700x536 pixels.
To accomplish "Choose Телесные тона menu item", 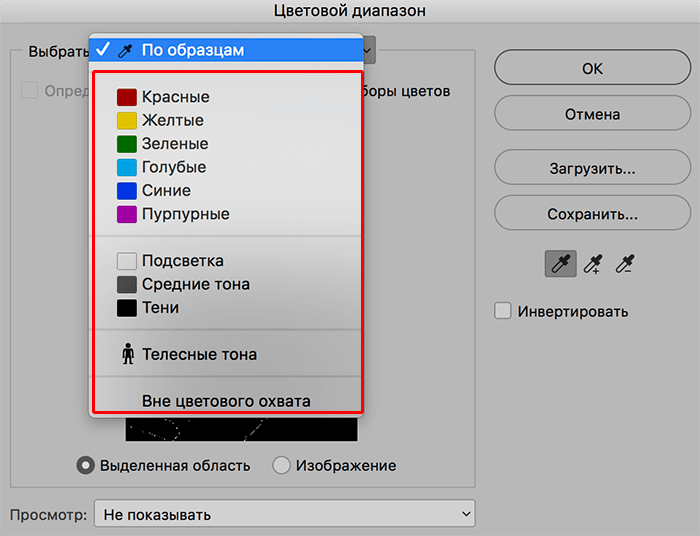I will click(226, 354).
